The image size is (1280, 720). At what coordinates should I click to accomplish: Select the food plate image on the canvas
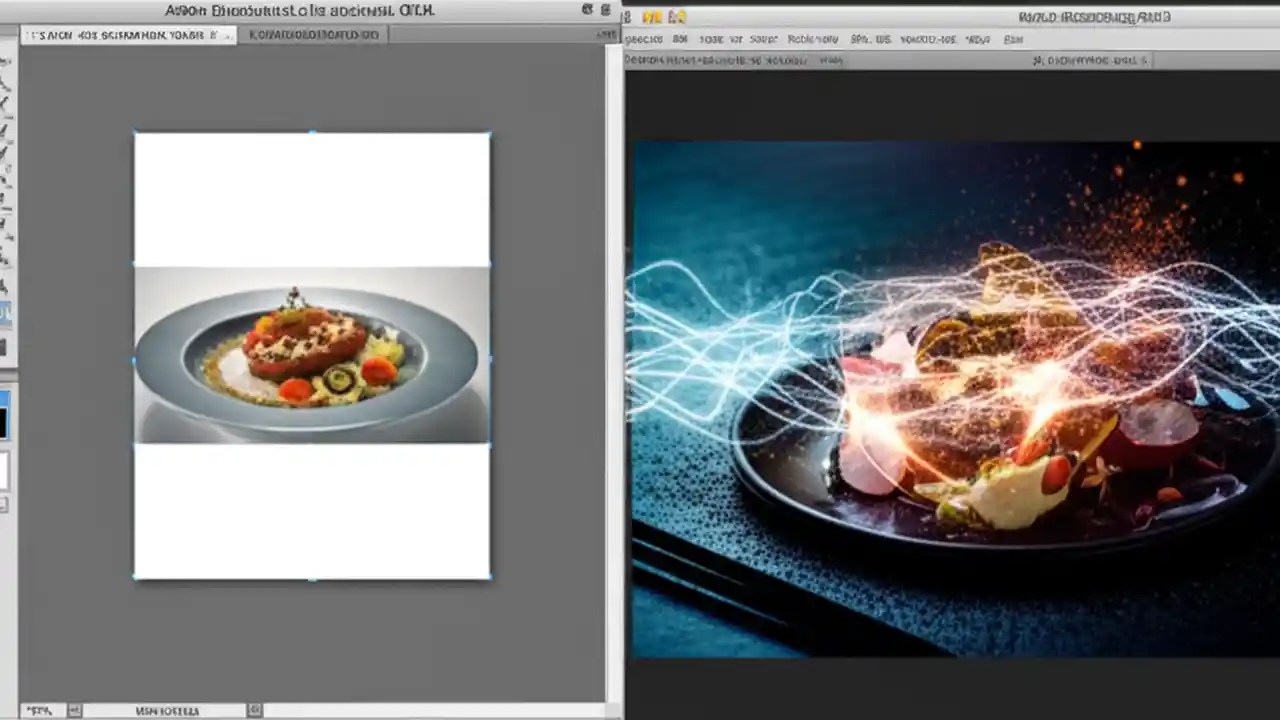tap(312, 355)
